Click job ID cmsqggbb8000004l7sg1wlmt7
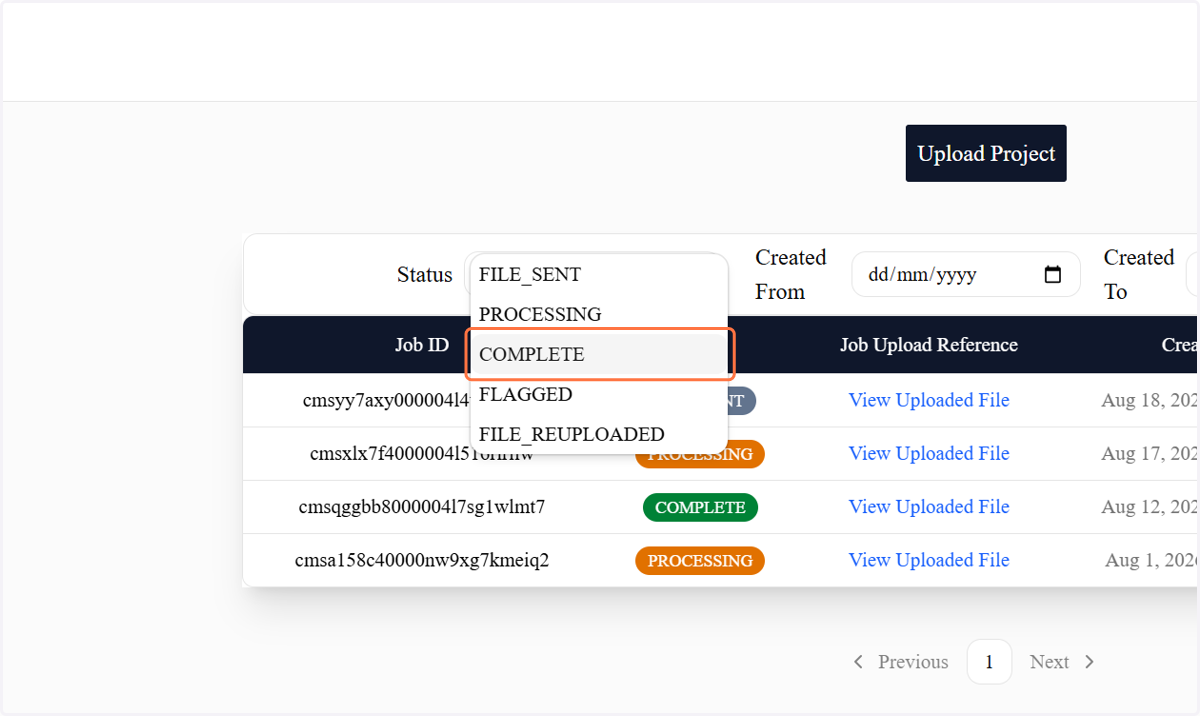This screenshot has height=716, width=1200. [422, 507]
